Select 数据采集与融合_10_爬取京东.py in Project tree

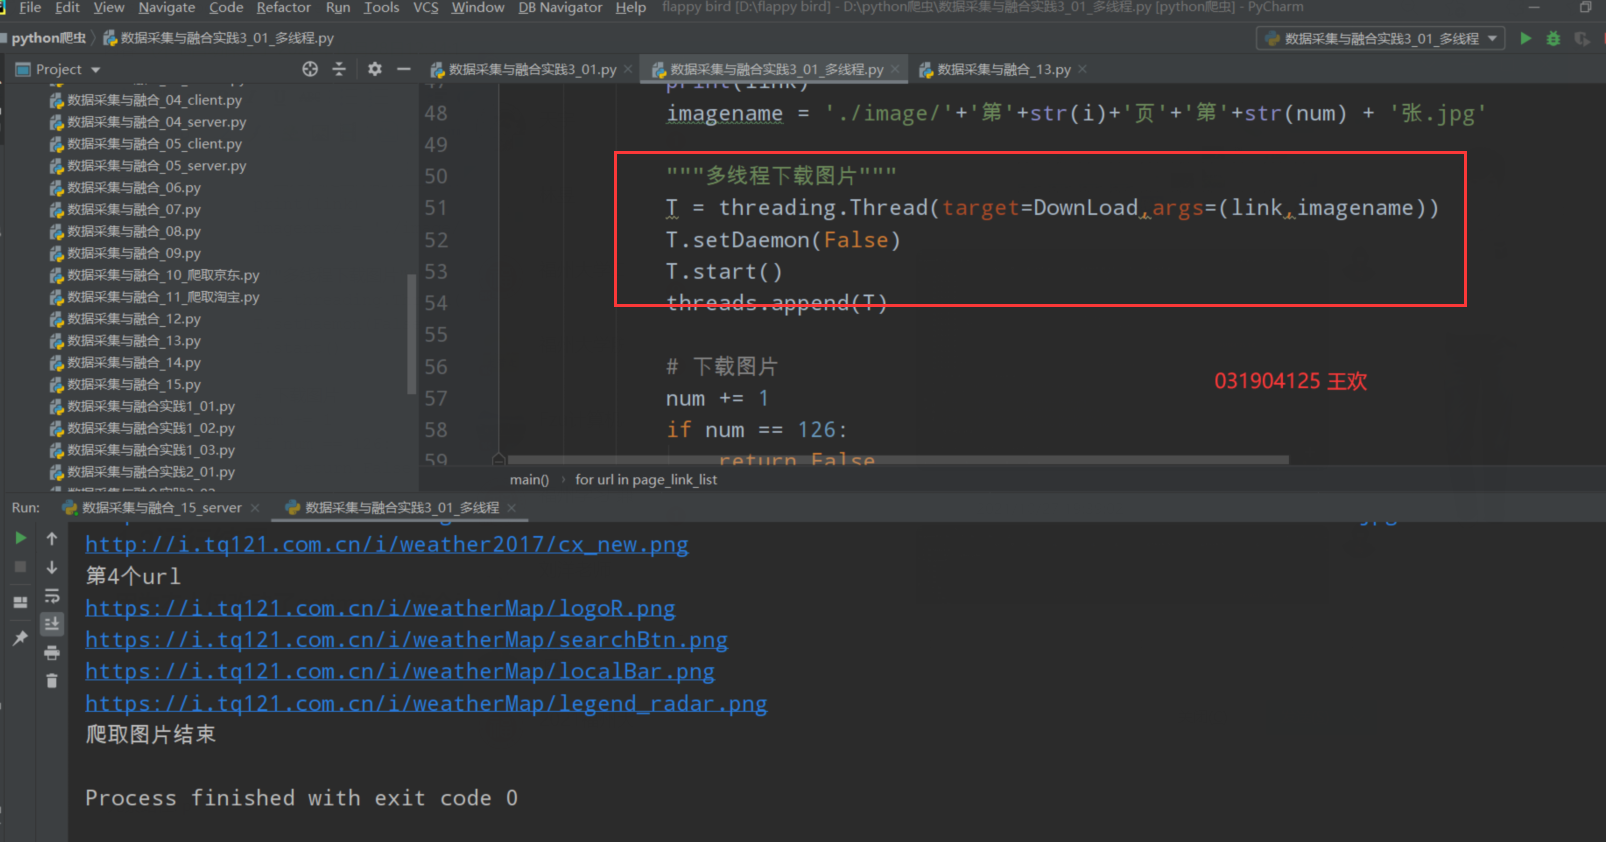pos(163,275)
